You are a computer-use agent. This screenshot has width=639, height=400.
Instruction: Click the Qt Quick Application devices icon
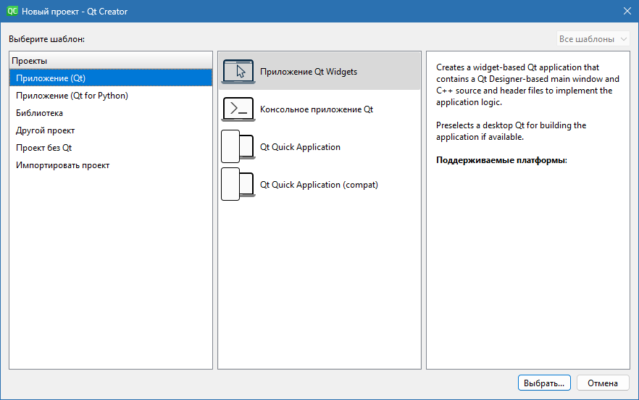(238, 147)
